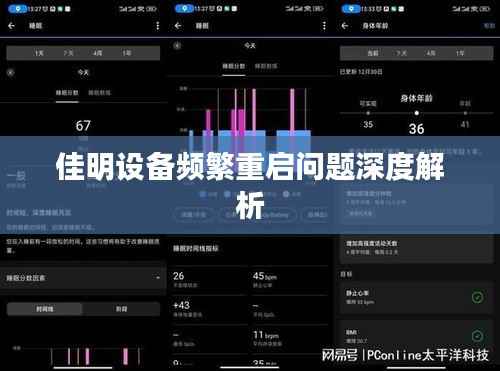
Task: Tap the blue location pill in the left status bar
Action: (x=18, y=9)
